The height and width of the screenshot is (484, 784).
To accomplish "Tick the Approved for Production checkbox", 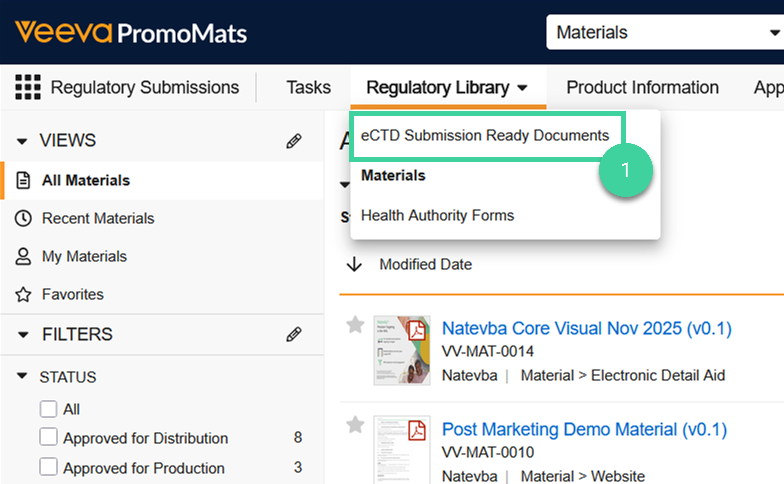I will [48, 467].
